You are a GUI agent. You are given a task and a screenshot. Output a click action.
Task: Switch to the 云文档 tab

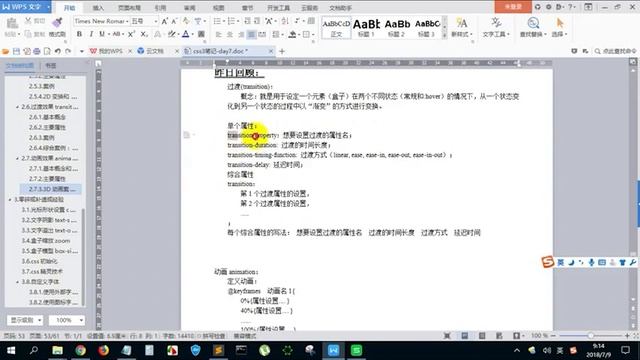[x=155, y=51]
